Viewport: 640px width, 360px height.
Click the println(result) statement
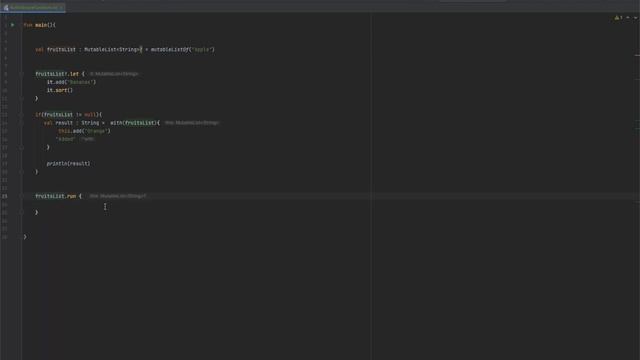tap(68, 164)
